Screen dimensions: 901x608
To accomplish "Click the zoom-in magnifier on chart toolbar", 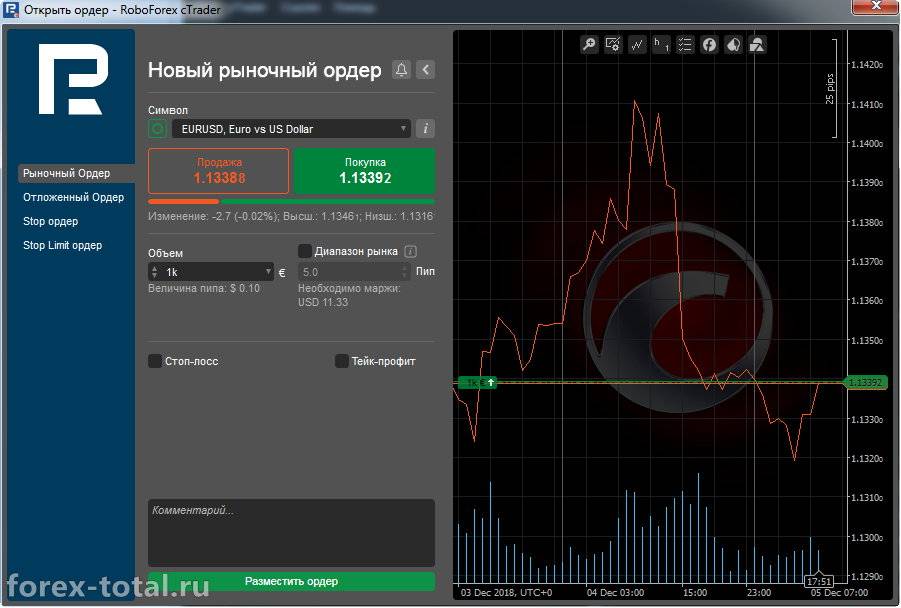I will click(589, 44).
